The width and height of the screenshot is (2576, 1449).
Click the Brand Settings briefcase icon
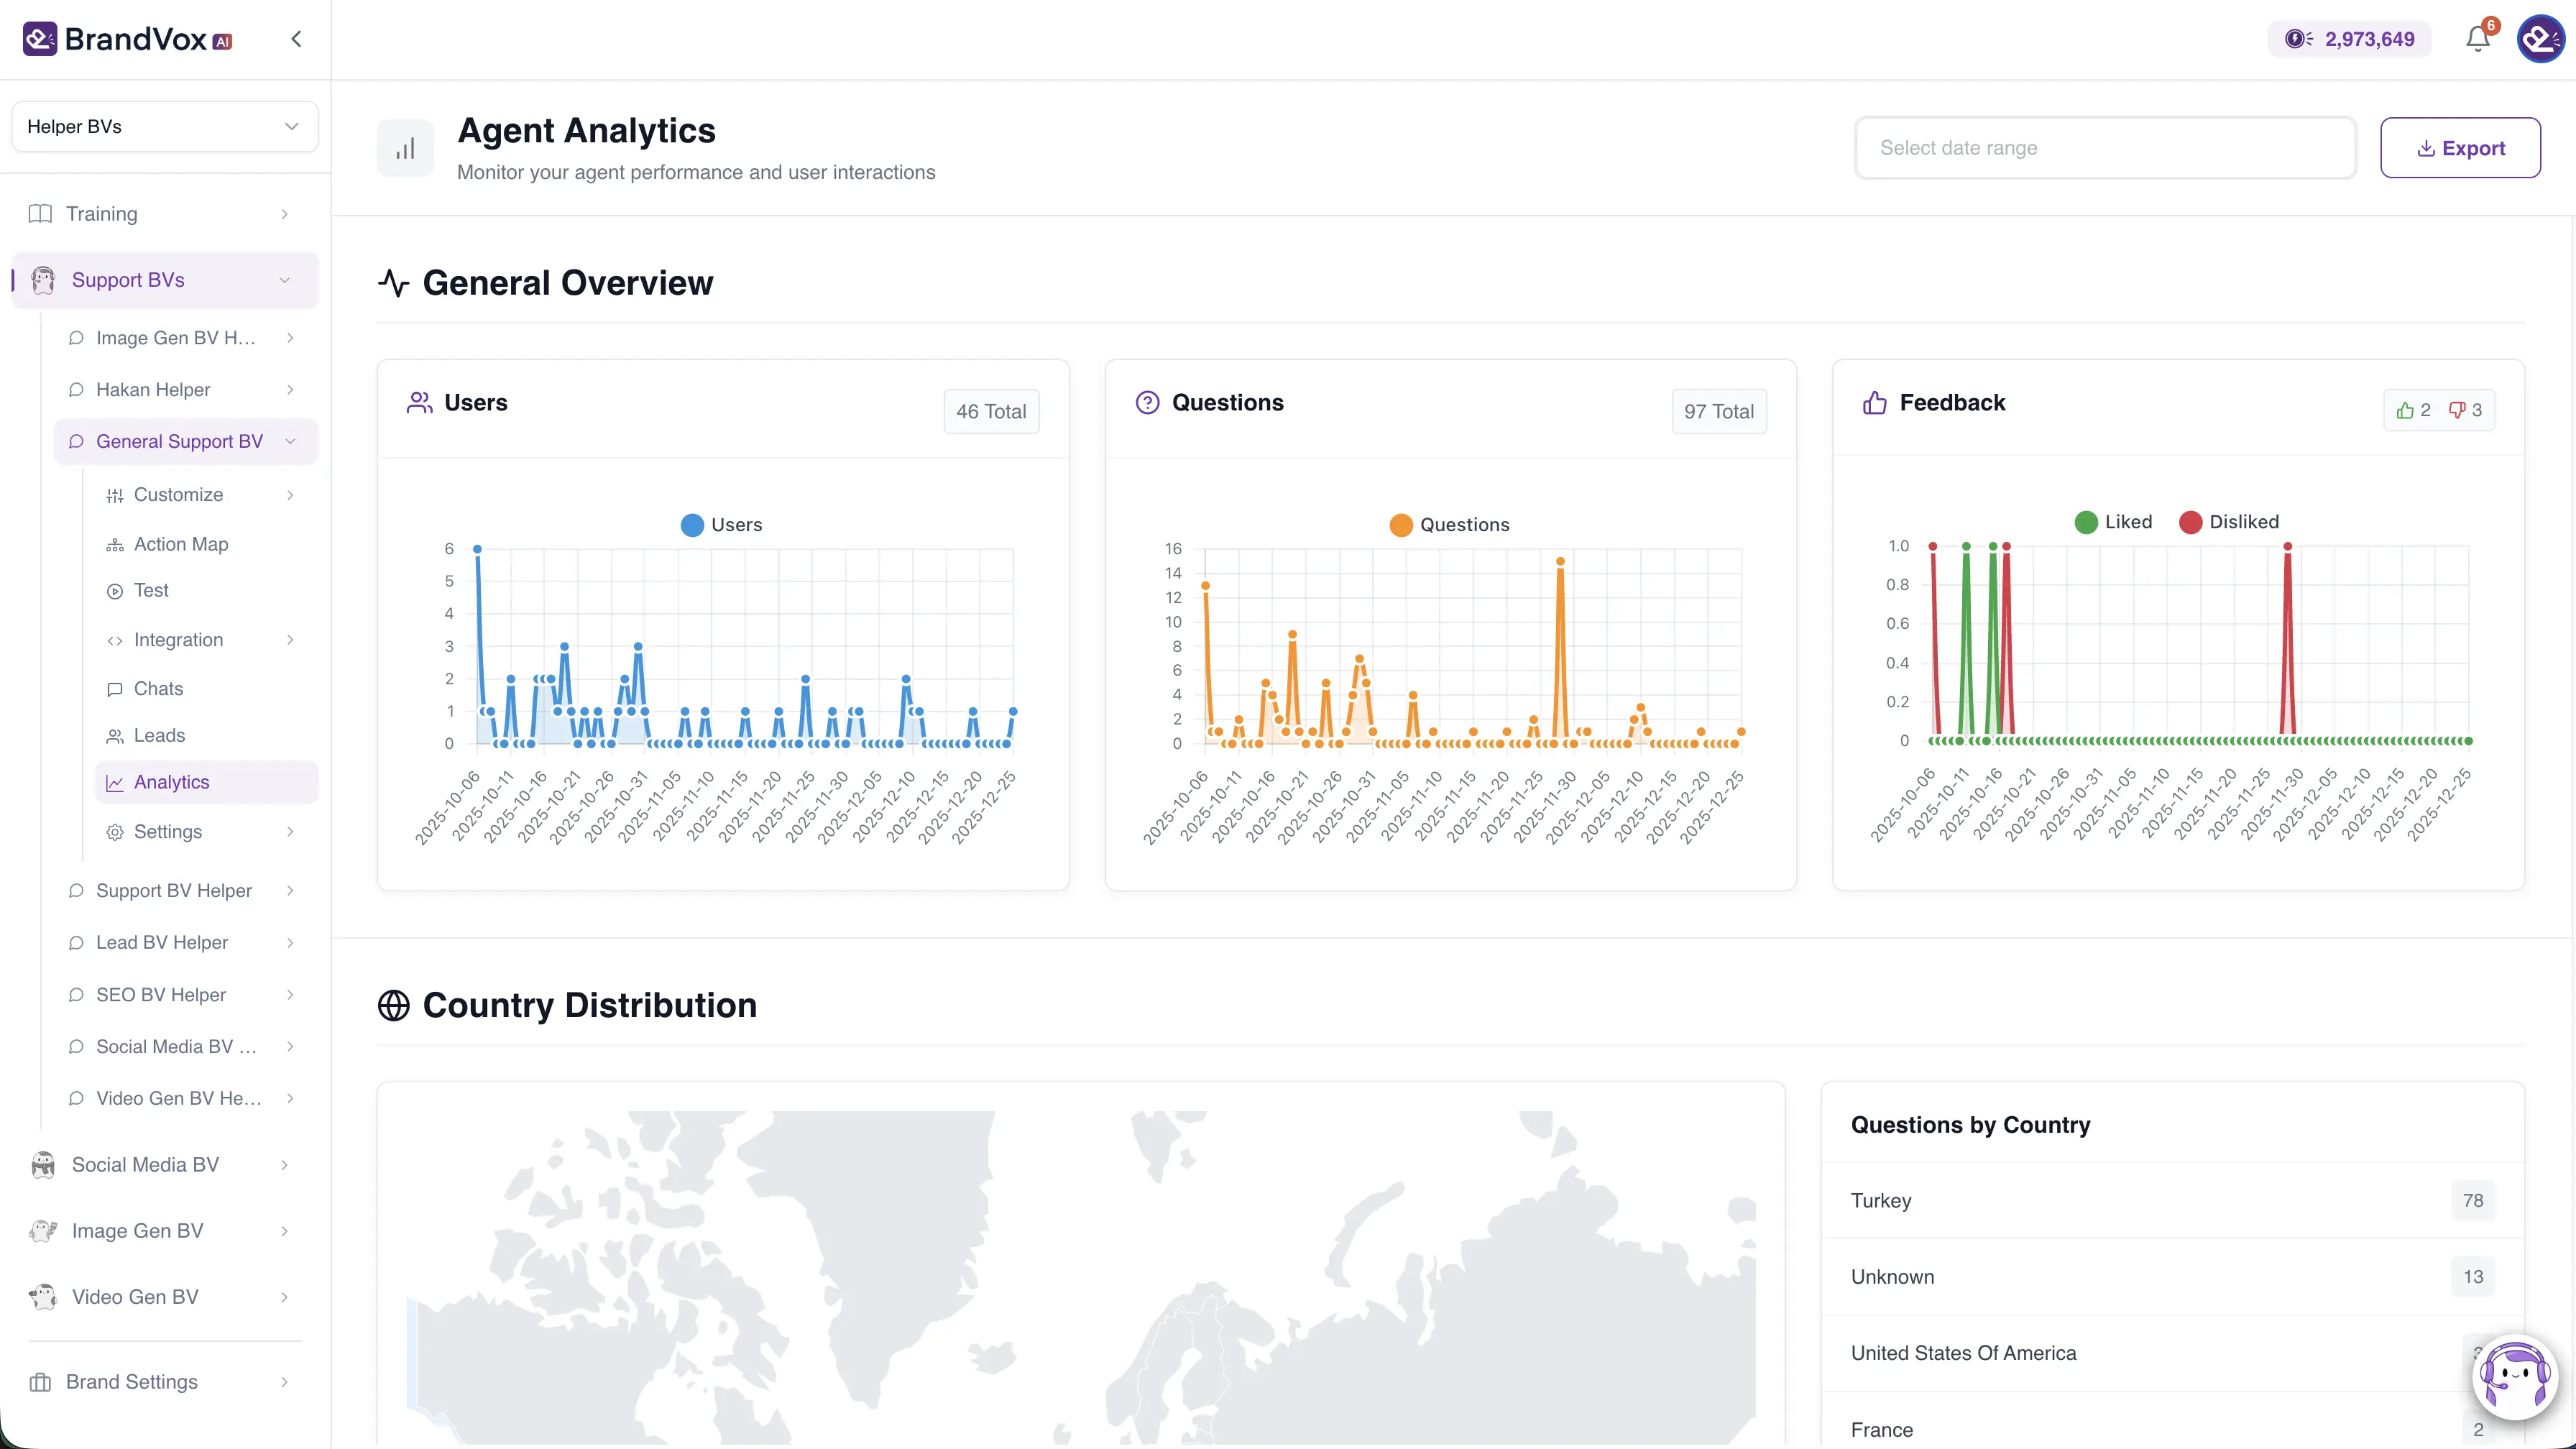point(40,1382)
